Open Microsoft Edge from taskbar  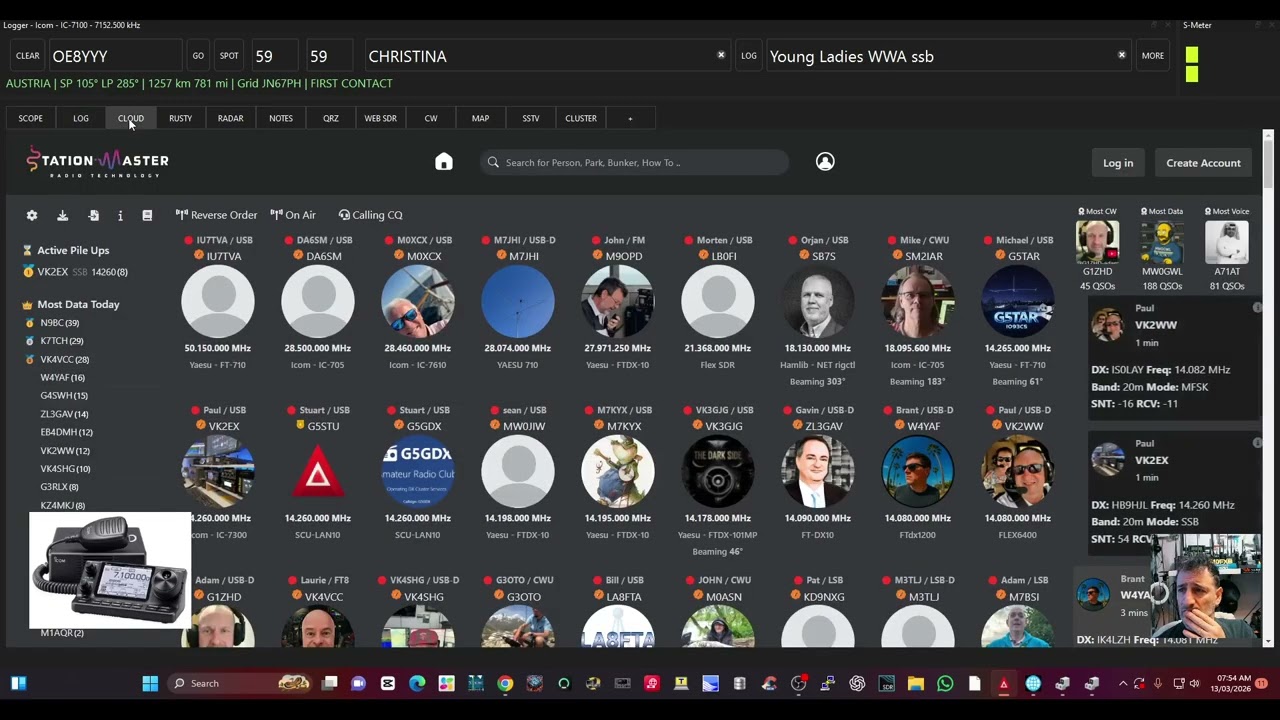[417, 683]
